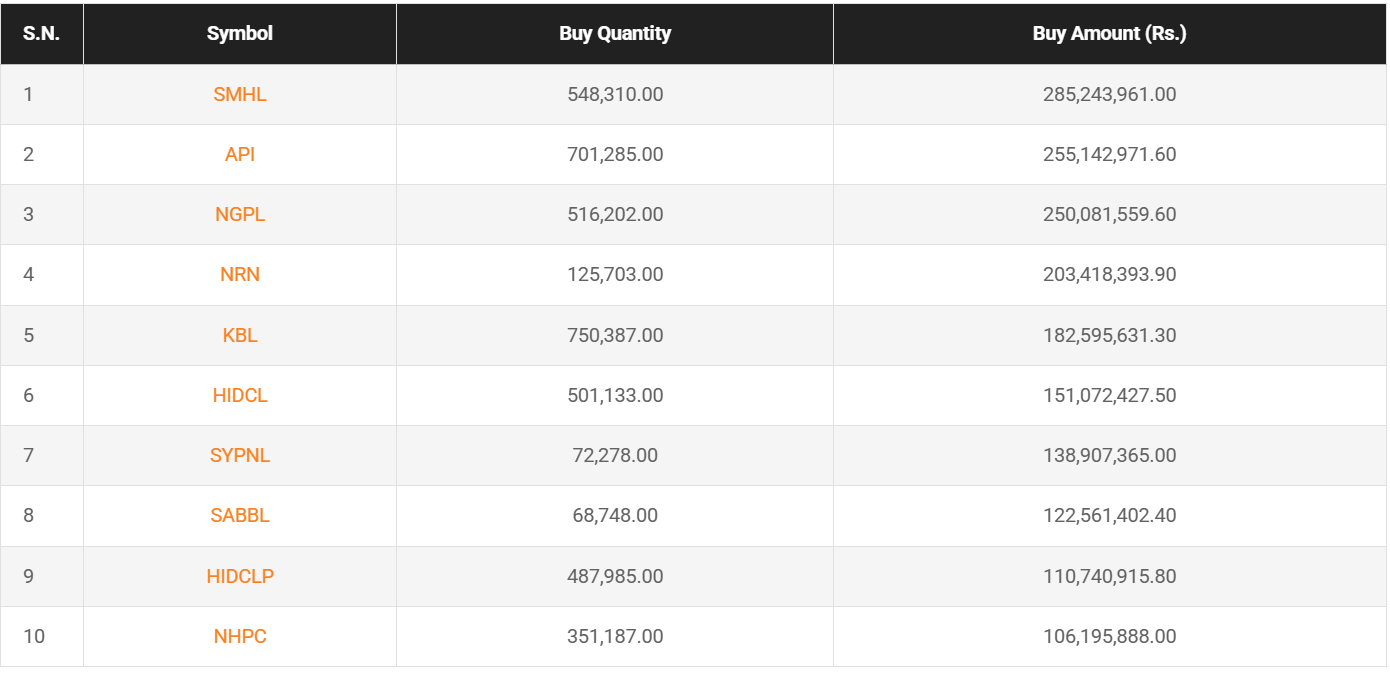Select the NRN symbol link
1390x675 pixels.
tap(240, 275)
